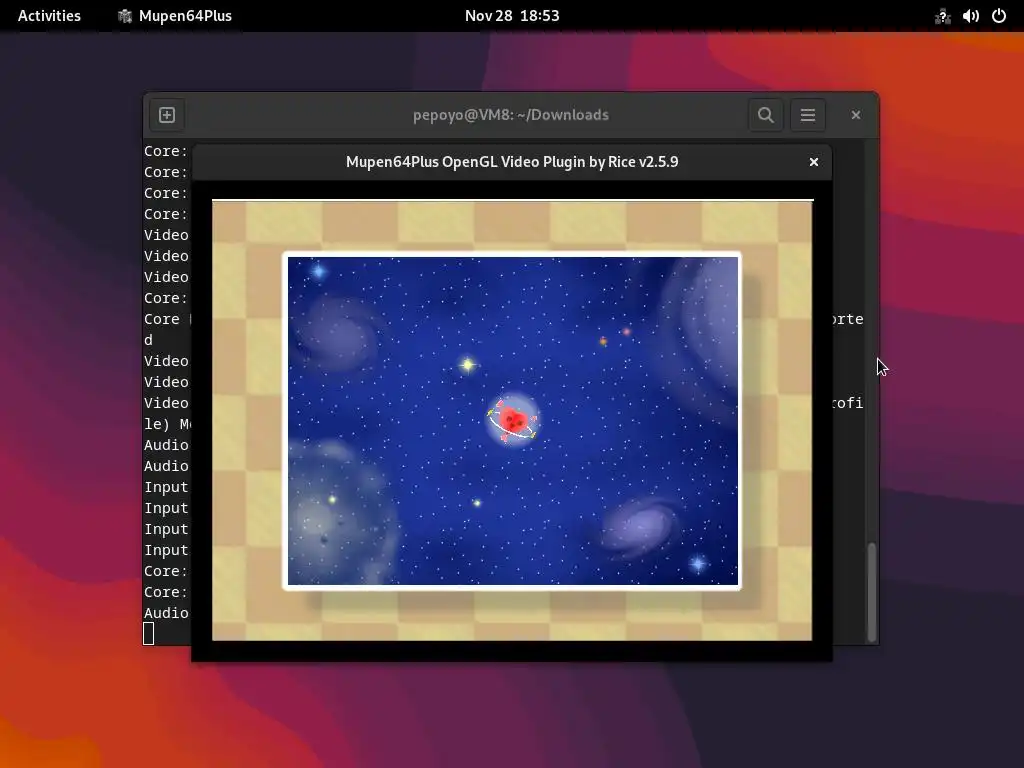Click terminal title pepoyo@VM8: ~/Downloads
This screenshot has width=1024, height=768.
(511, 115)
